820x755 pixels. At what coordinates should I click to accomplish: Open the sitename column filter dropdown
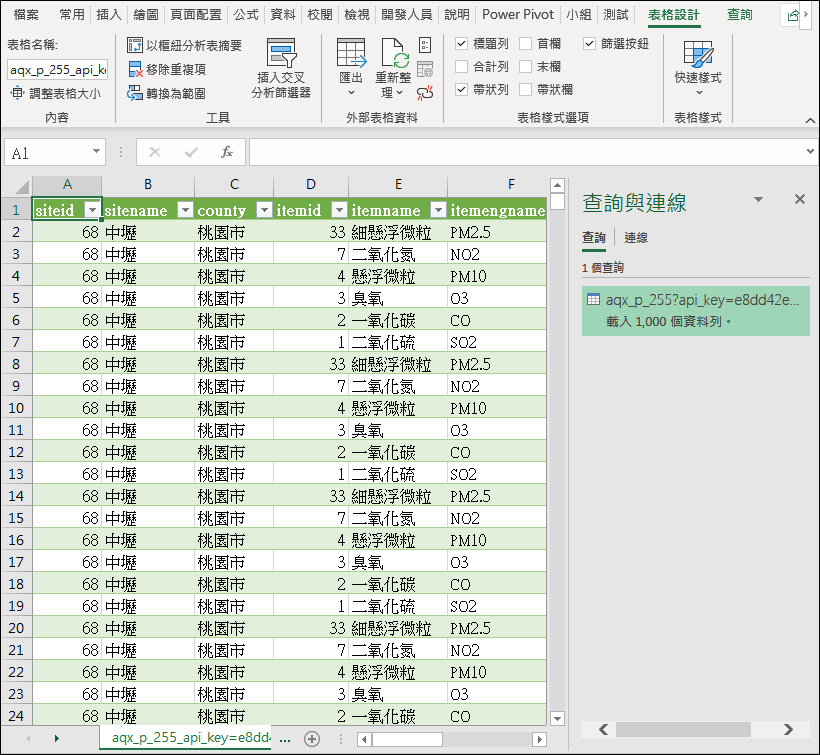(x=185, y=210)
